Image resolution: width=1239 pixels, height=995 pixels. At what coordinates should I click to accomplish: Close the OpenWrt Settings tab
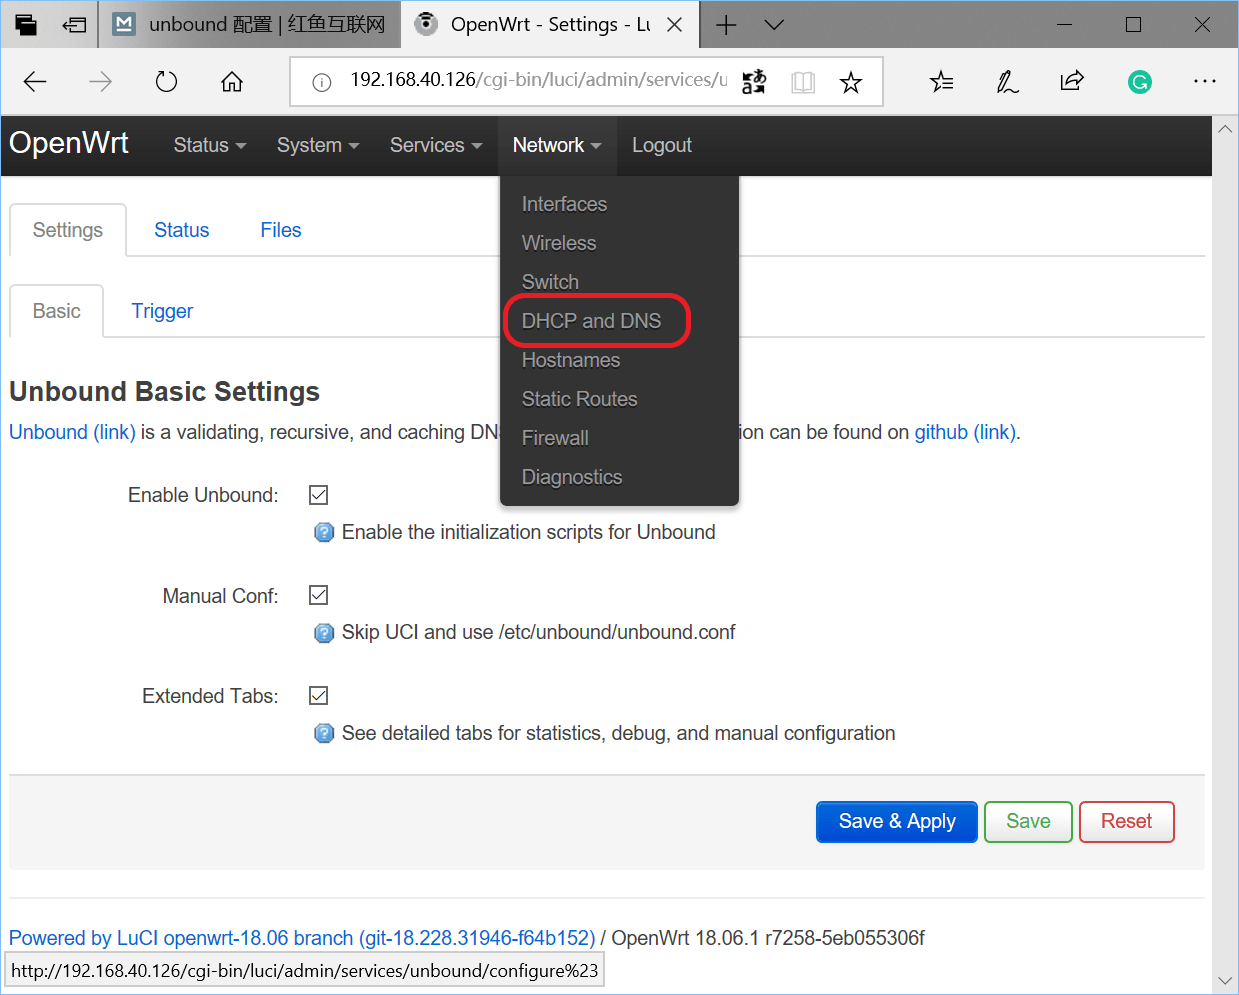675,25
